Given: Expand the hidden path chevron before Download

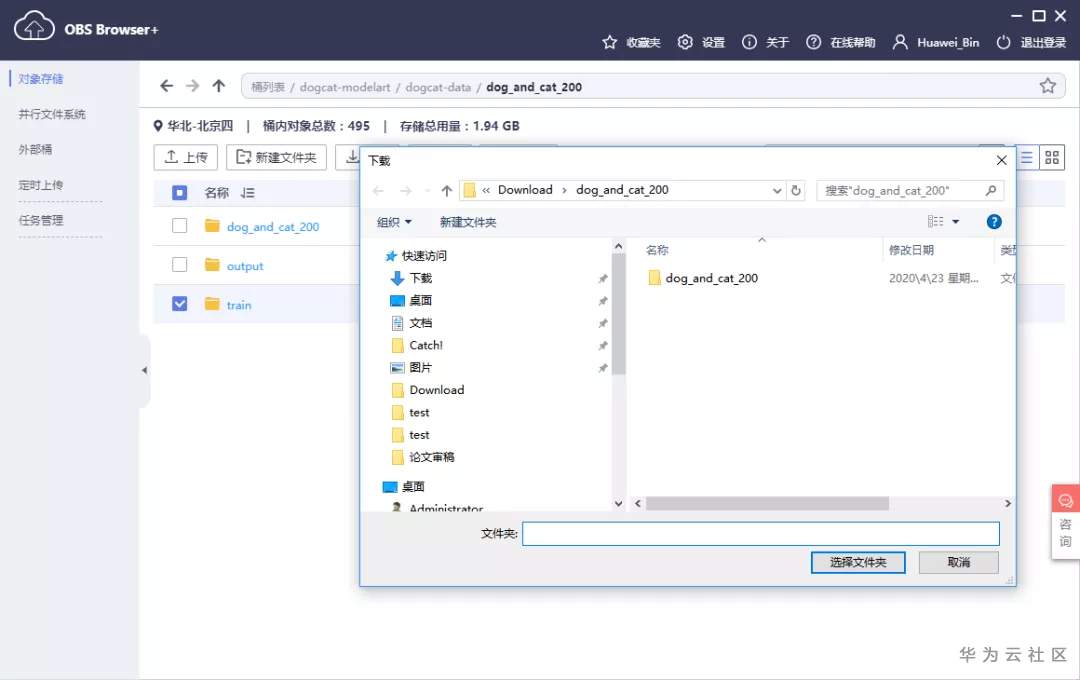Looking at the screenshot, I should 486,190.
